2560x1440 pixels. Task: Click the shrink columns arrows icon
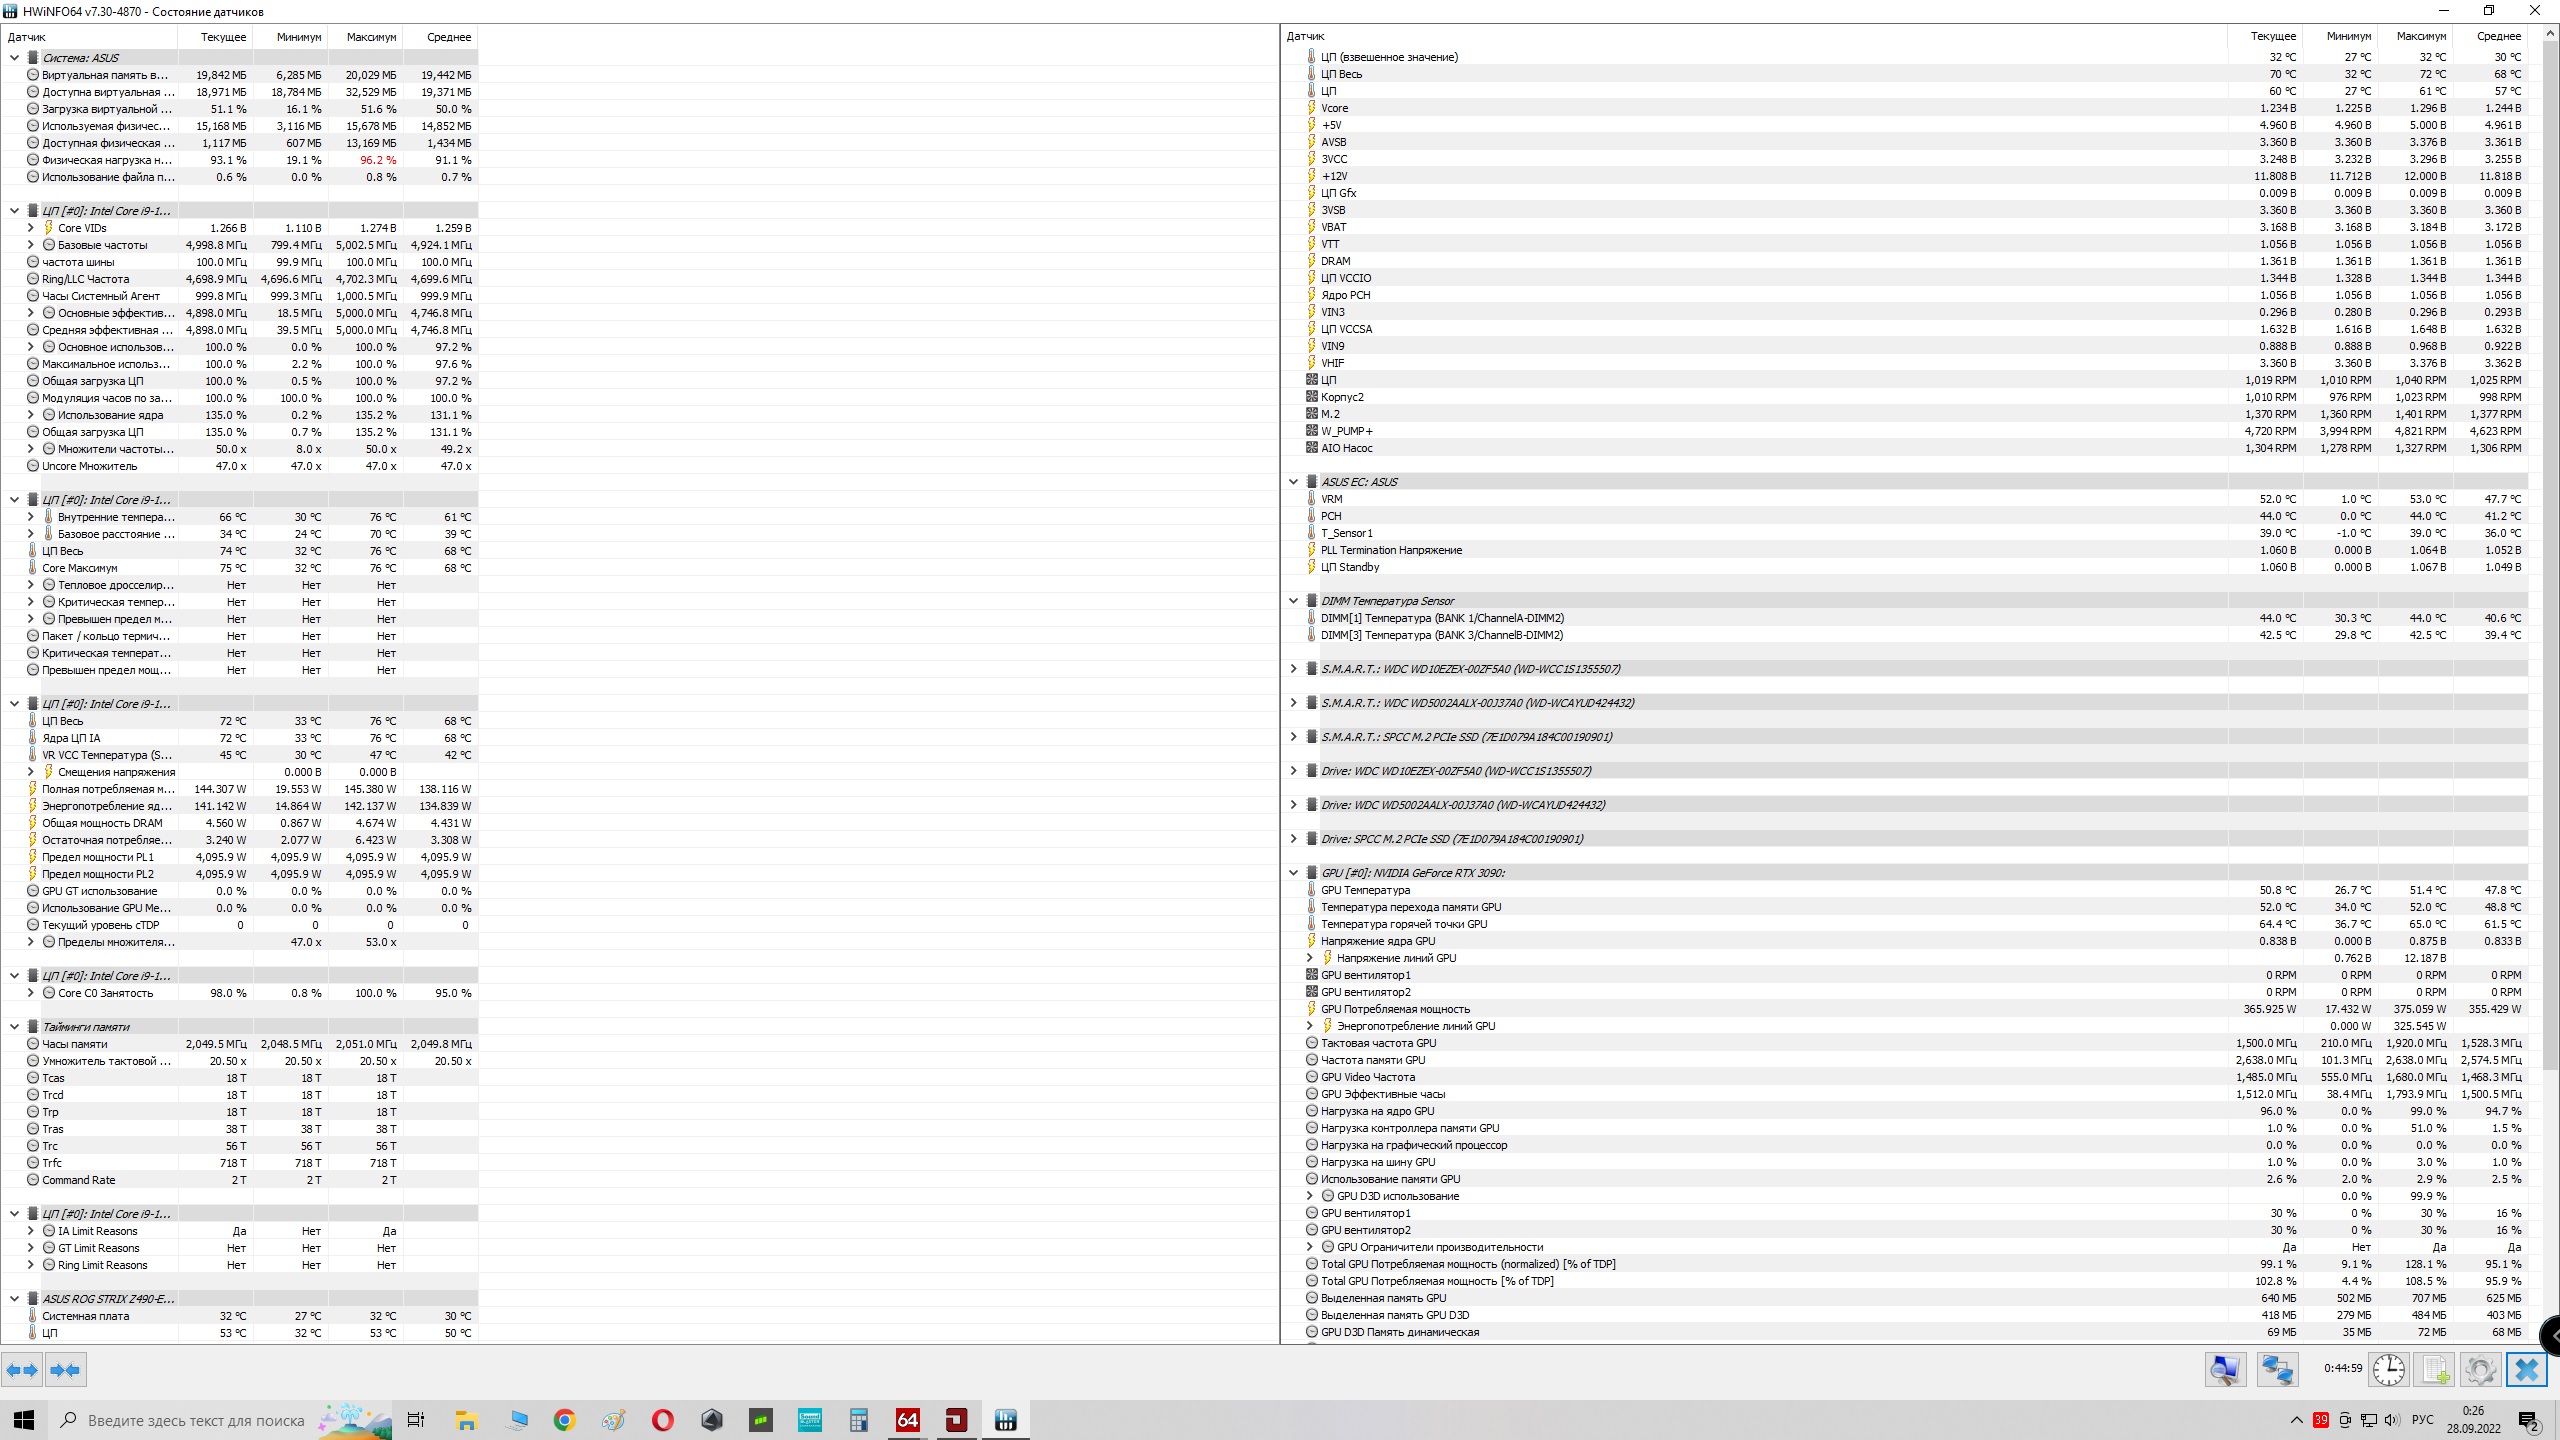point(65,1370)
